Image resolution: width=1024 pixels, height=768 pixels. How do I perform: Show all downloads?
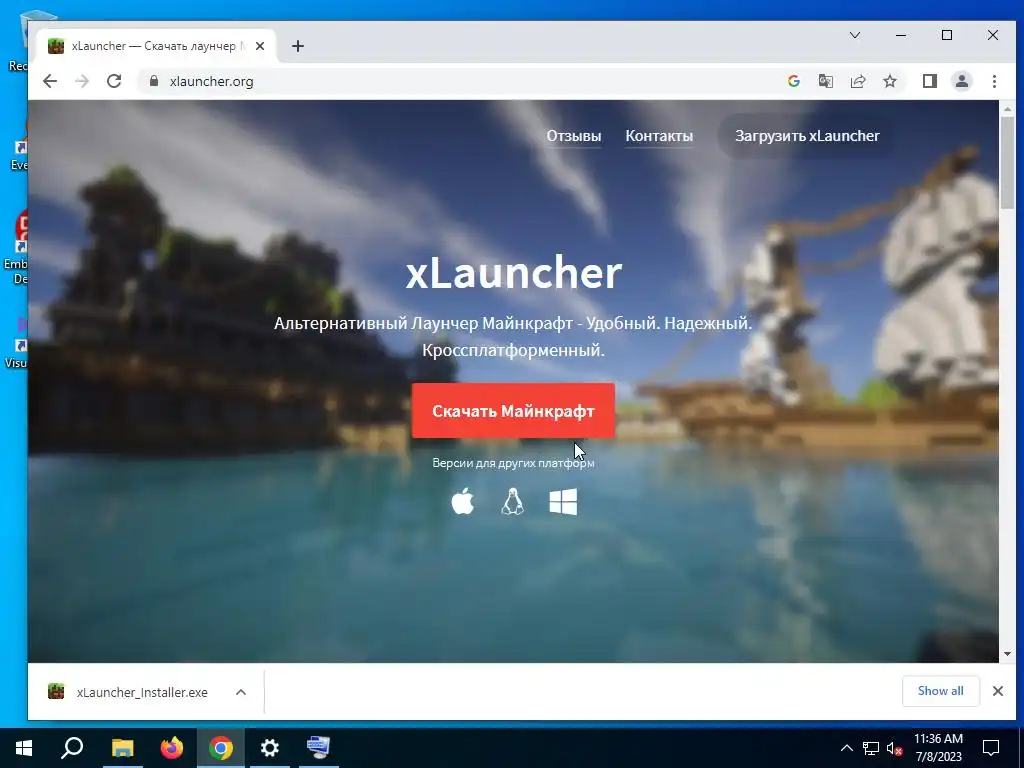pos(940,691)
